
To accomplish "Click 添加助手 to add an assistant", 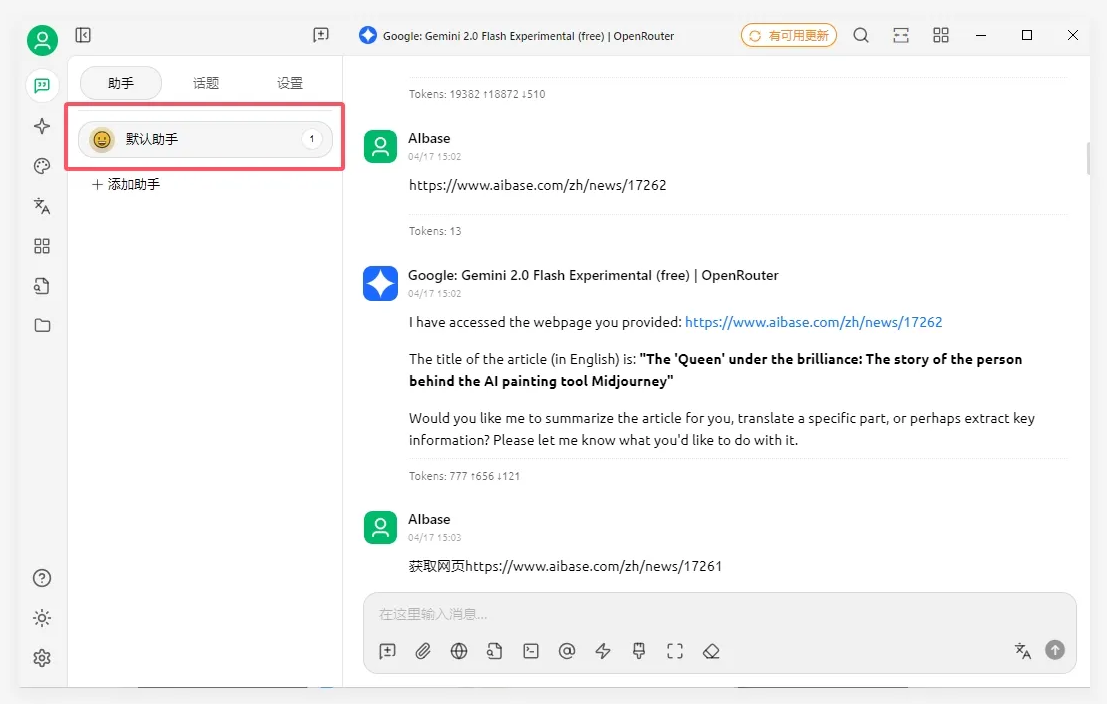I will (126, 185).
